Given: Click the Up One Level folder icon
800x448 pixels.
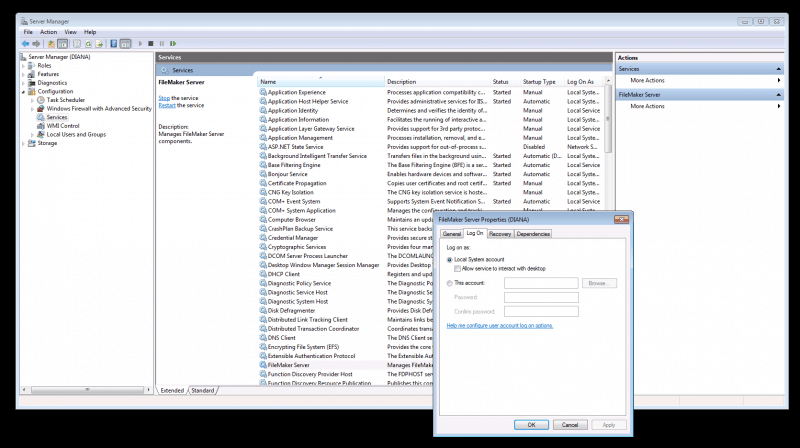Looking at the screenshot, I should click(x=51, y=44).
